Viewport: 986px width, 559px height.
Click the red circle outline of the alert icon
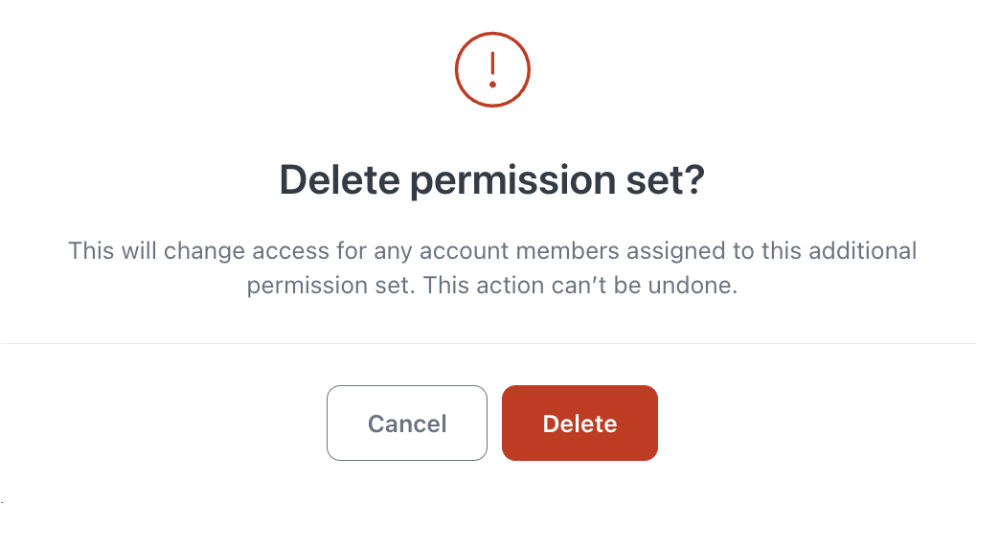(458, 70)
